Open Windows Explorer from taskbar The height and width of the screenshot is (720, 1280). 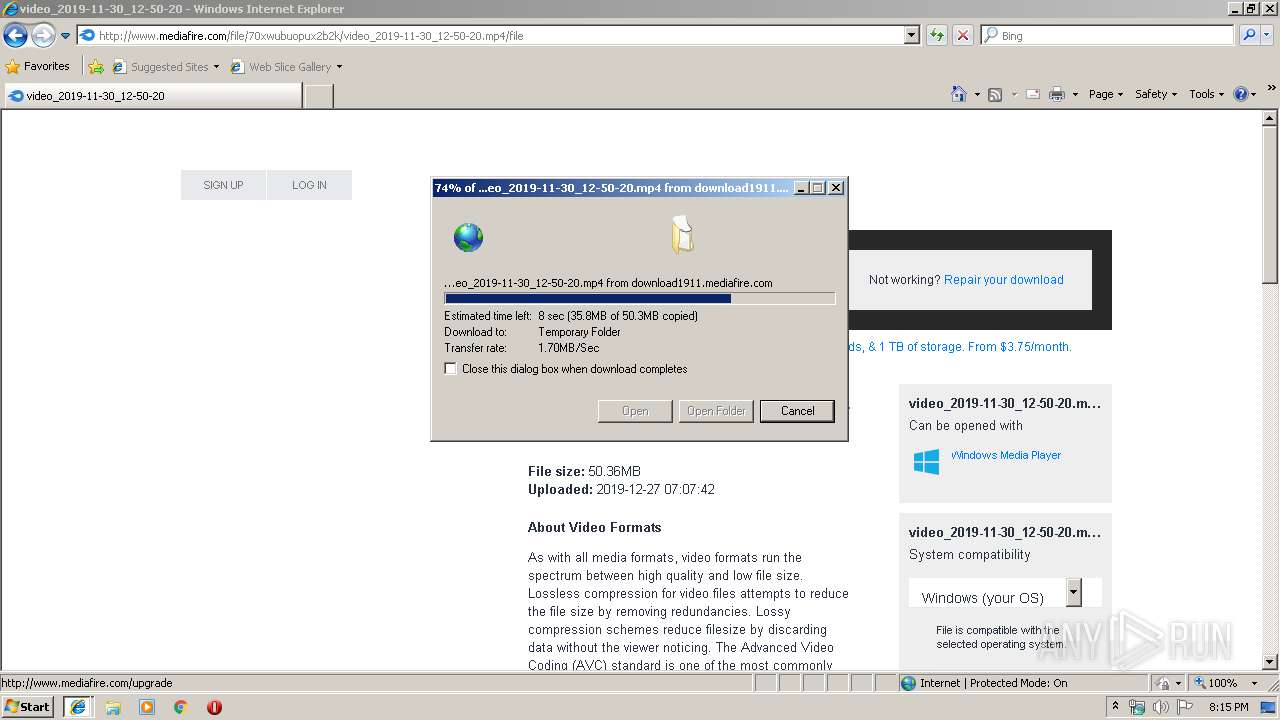[x=113, y=707]
